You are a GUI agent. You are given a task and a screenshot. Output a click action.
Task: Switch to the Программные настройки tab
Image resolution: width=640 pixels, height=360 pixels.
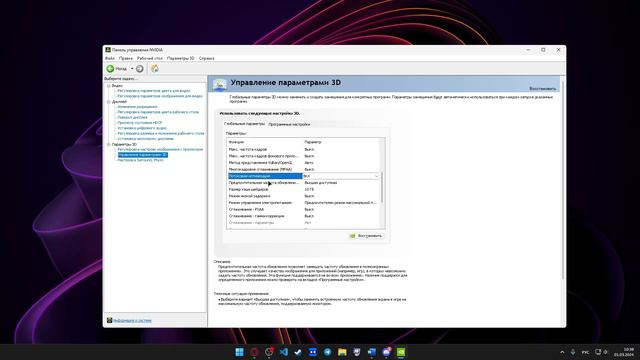(289, 124)
